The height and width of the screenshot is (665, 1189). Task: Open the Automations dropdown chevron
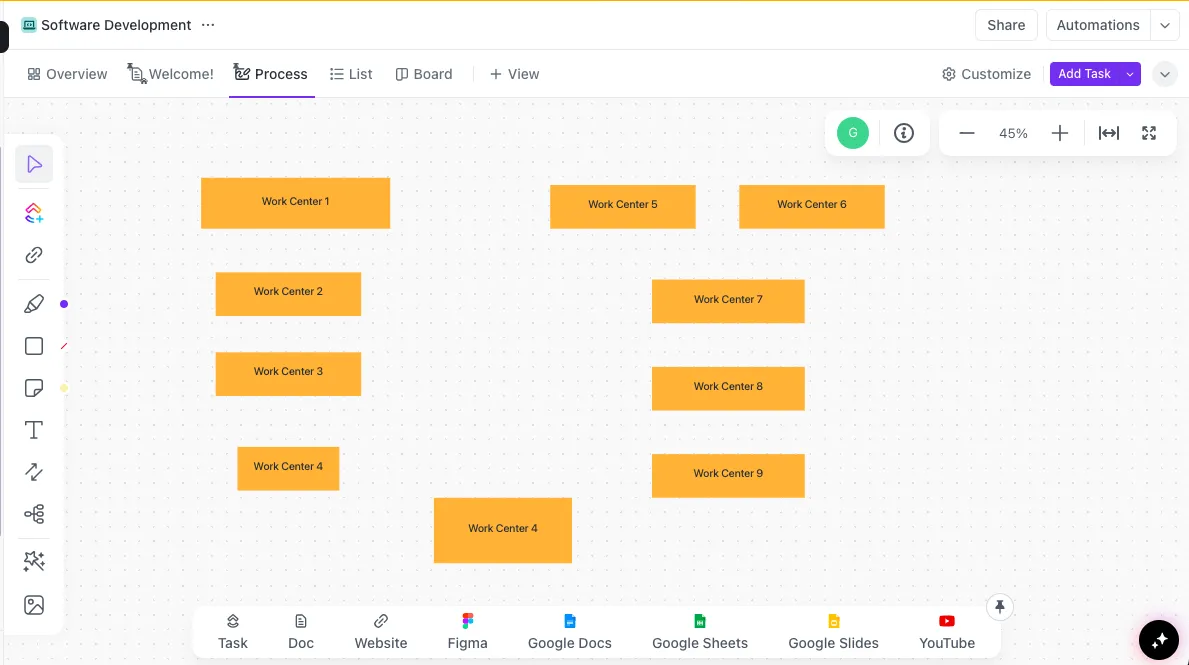(1165, 25)
